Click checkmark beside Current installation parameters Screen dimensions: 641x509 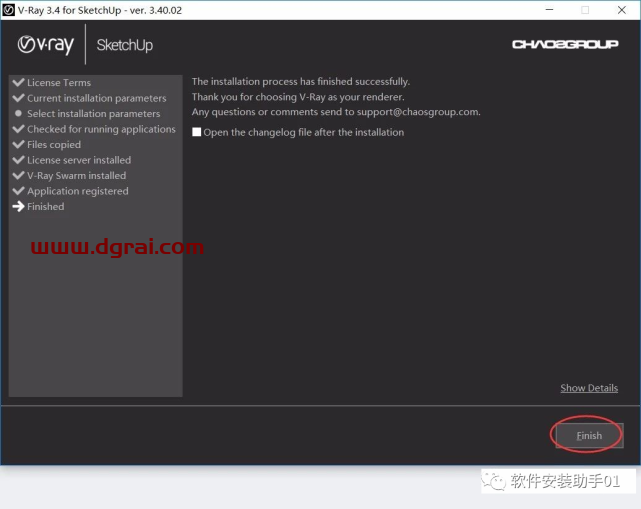pos(18,98)
